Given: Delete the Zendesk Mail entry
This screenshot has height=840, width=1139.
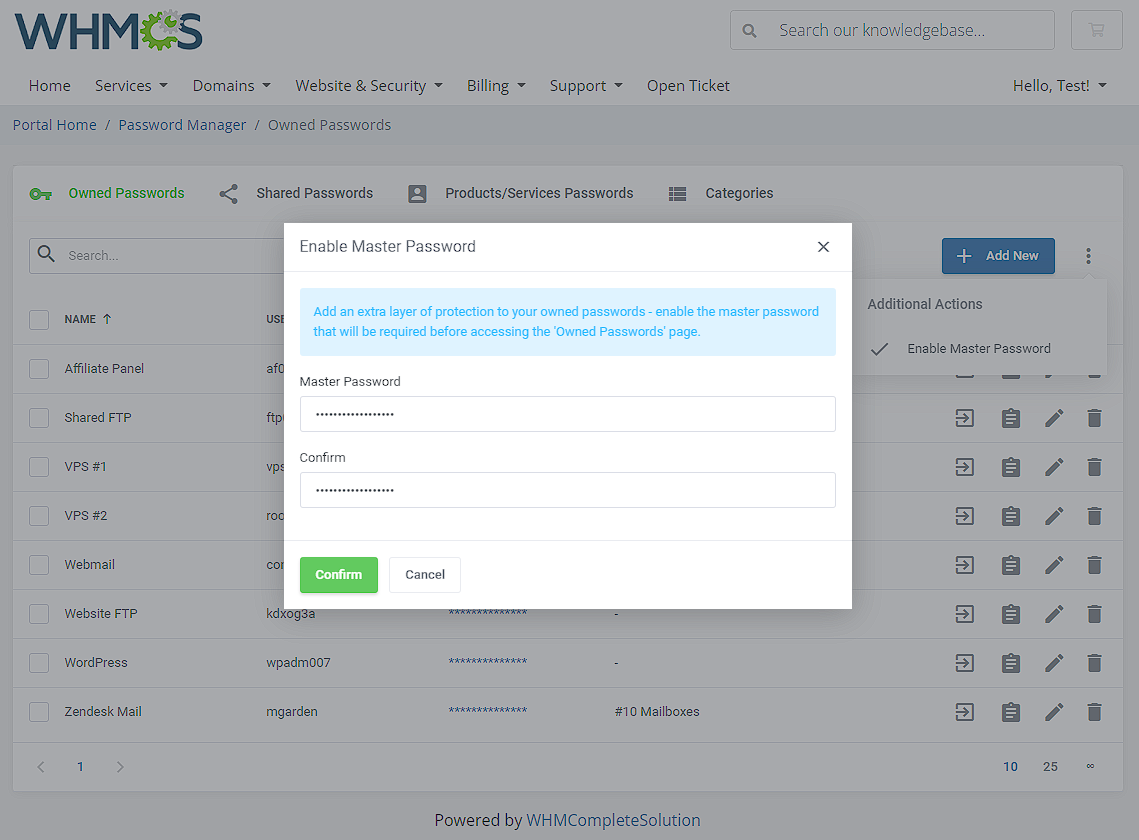Looking at the screenshot, I should (1094, 712).
